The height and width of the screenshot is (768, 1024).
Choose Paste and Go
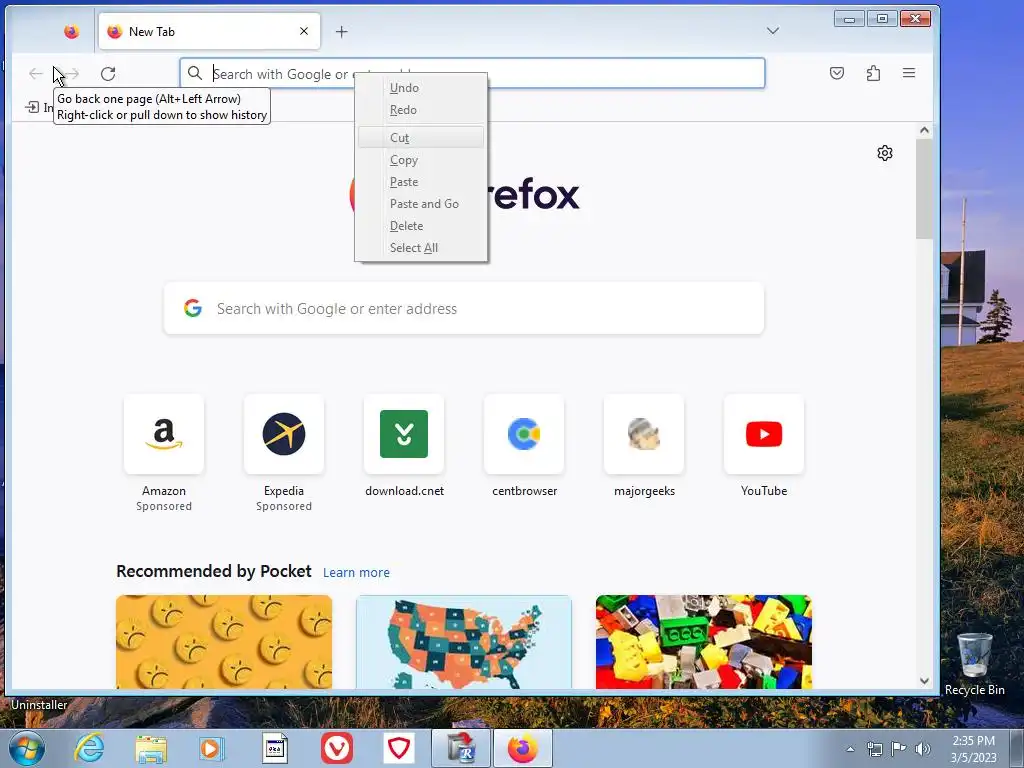[x=421, y=204]
